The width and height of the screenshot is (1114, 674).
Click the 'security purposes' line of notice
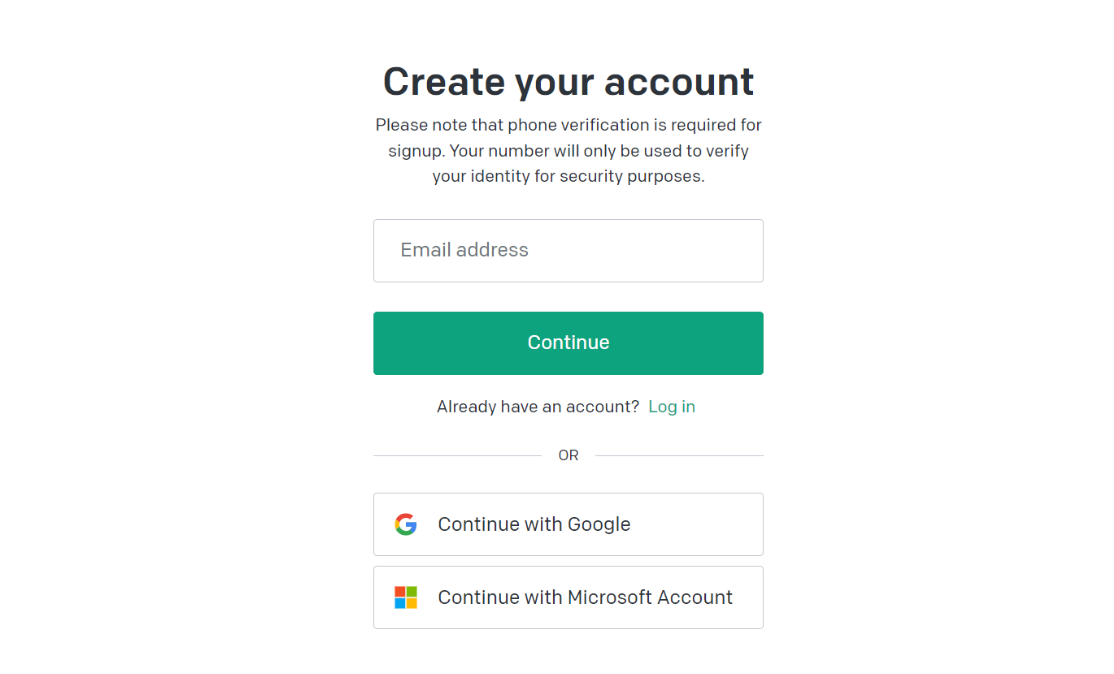tap(568, 176)
